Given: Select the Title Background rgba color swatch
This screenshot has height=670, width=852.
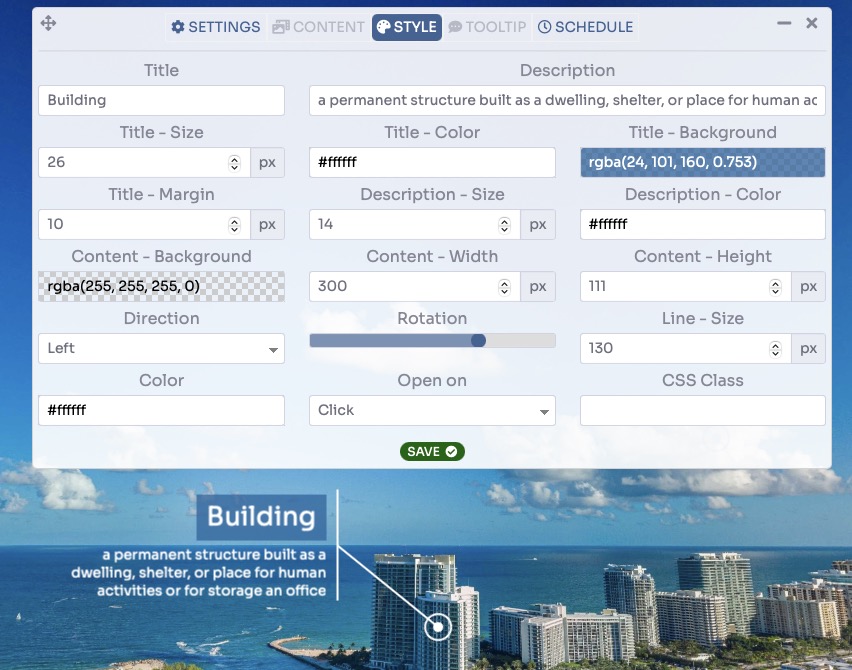Looking at the screenshot, I should (x=703, y=162).
